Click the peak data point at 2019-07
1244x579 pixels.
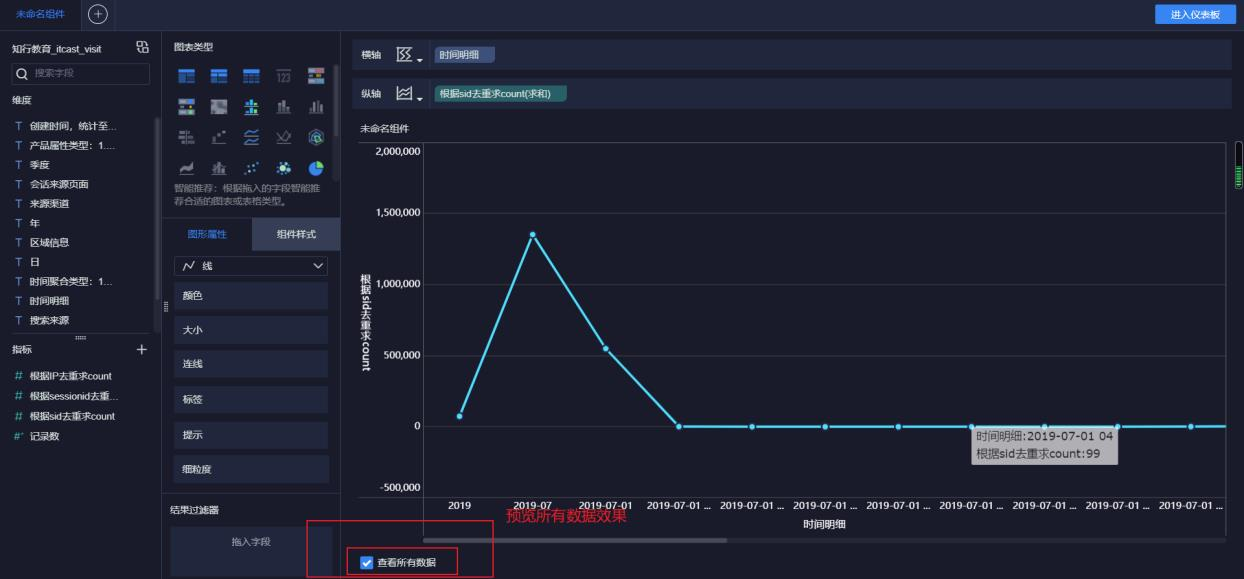coord(532,235)
